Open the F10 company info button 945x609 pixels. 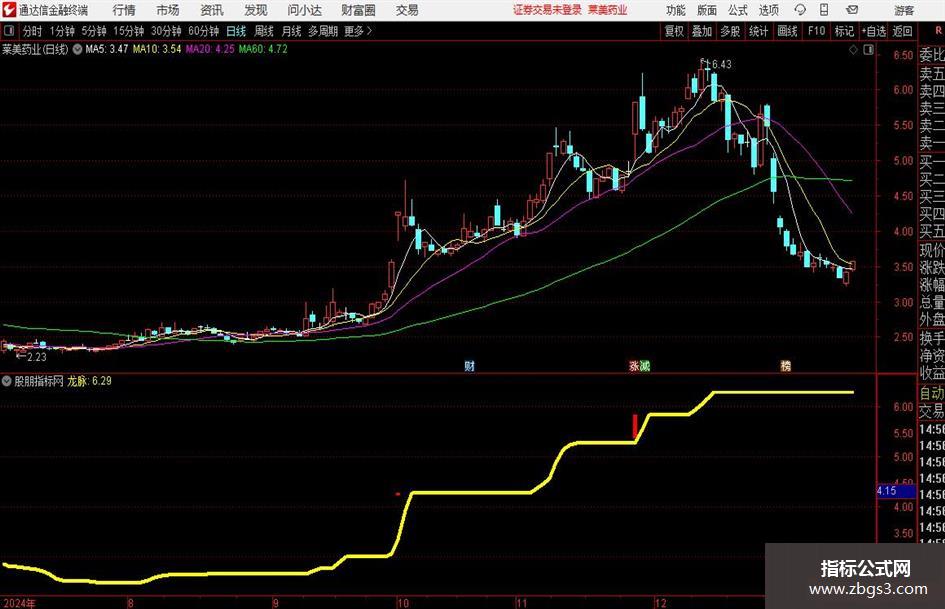point(816,31)
